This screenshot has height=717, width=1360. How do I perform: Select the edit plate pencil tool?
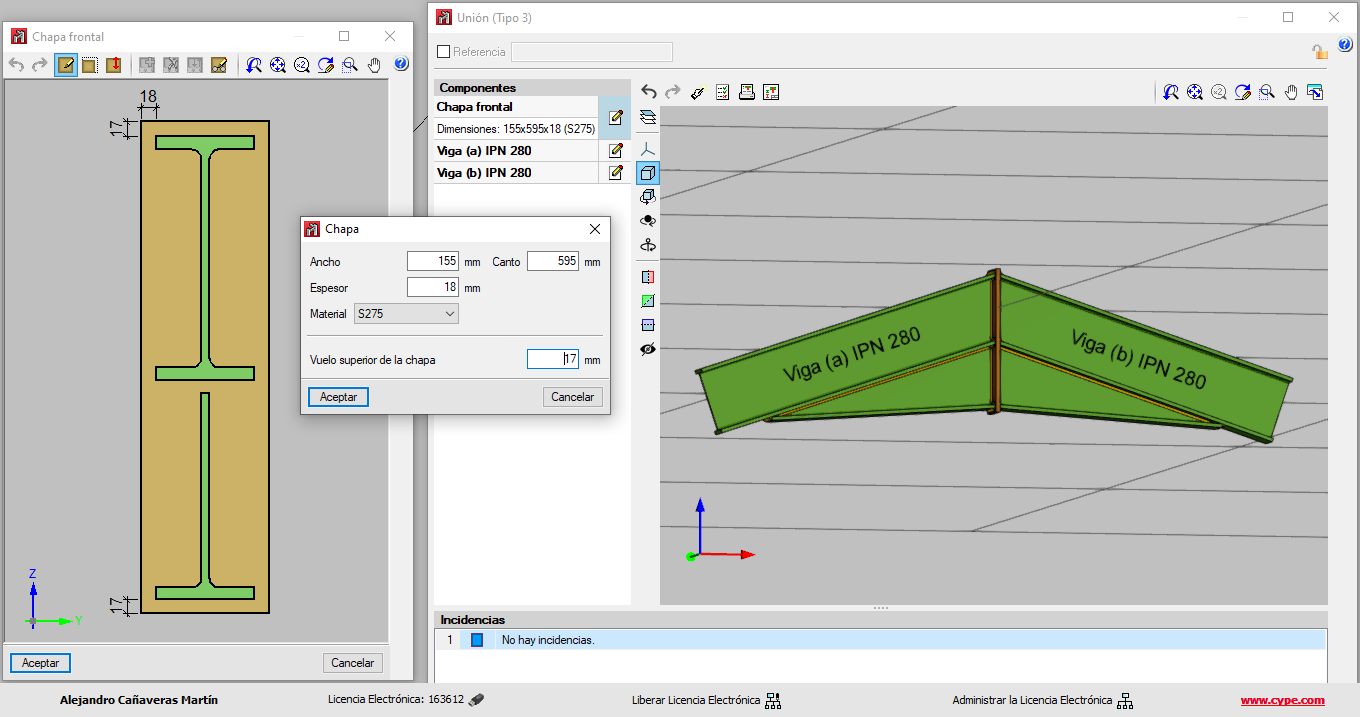pyautogui.click(x=66, y=65)
